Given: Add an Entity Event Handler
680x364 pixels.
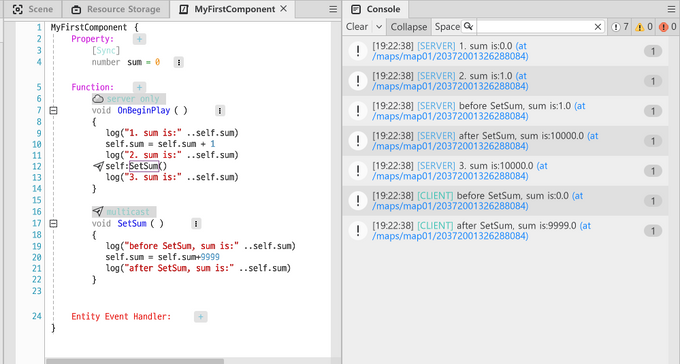Looking at the screenshot, I should (x=200, y=317).
